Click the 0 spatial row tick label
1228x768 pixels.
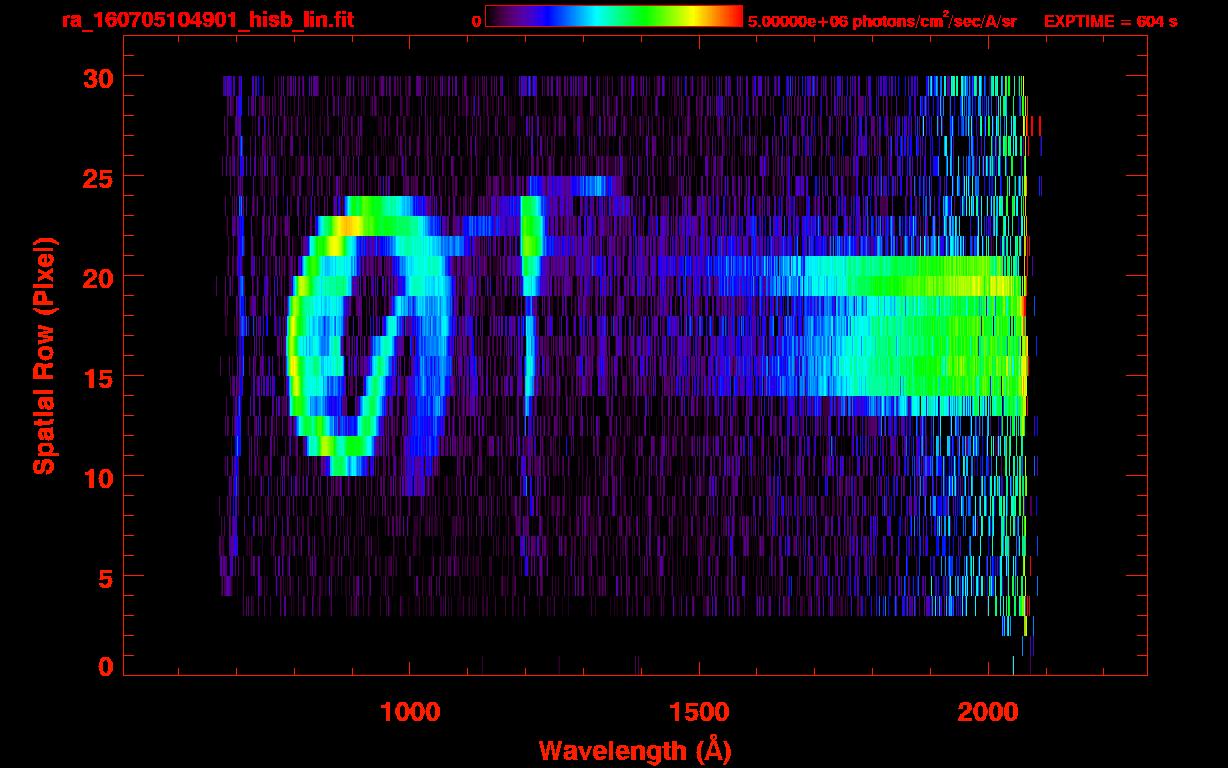point(106,667)
